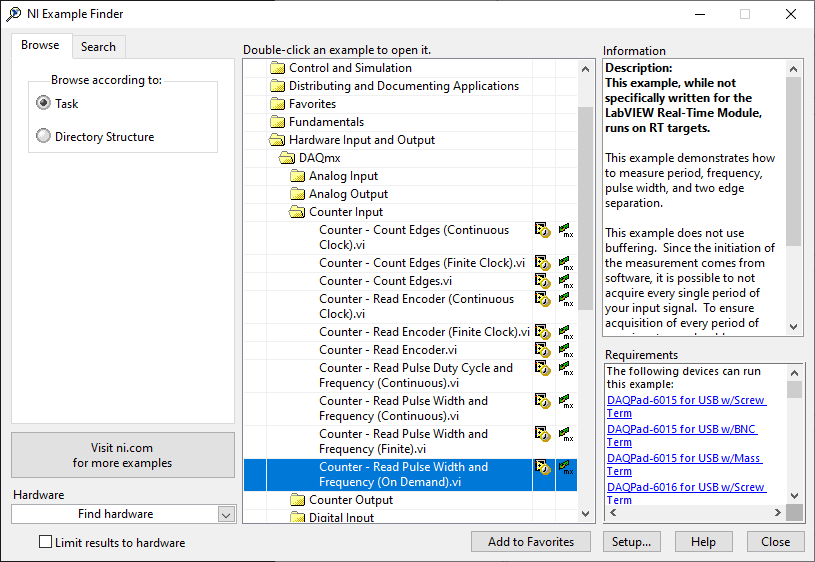Click DAQmx icon beside Counter - Count Edges (Continuous Clock).vi

point(566,230)
